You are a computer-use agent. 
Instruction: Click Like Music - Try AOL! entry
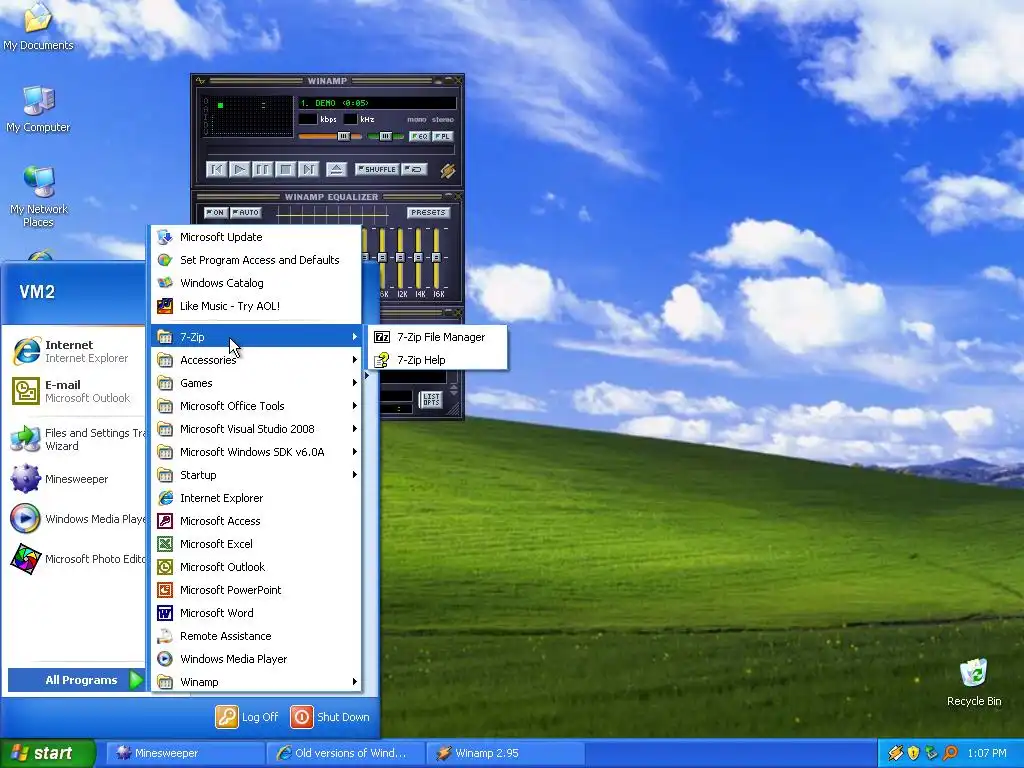pyautogui.click(x=257, y=306)
